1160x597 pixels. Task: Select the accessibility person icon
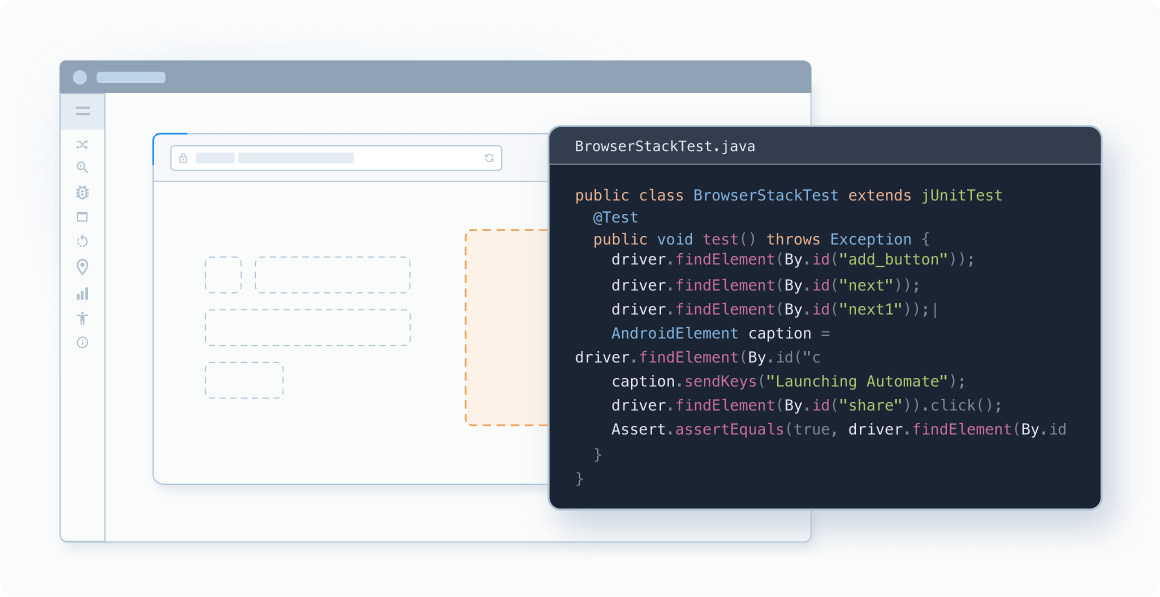click(83, 318)
